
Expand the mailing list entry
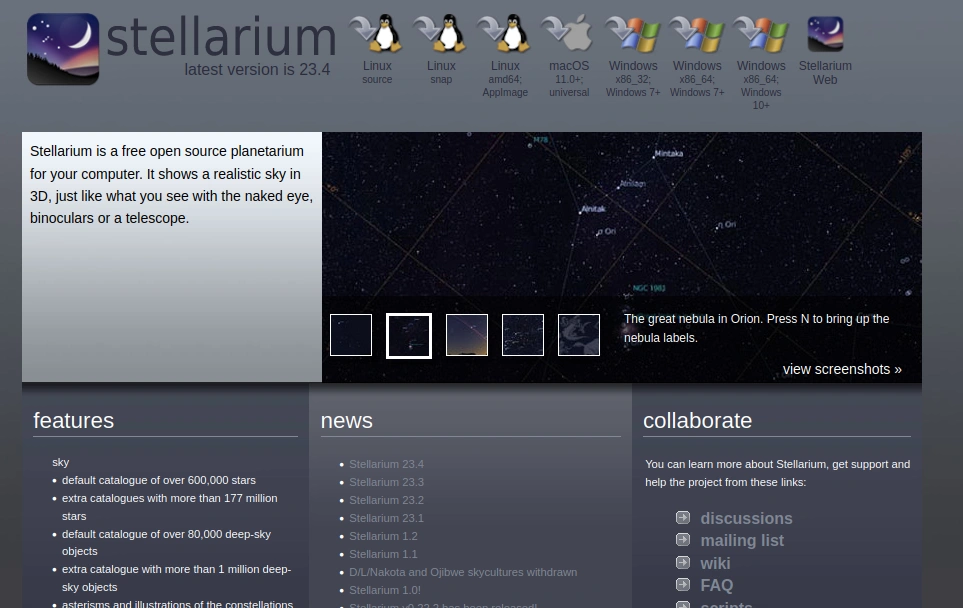742,540
